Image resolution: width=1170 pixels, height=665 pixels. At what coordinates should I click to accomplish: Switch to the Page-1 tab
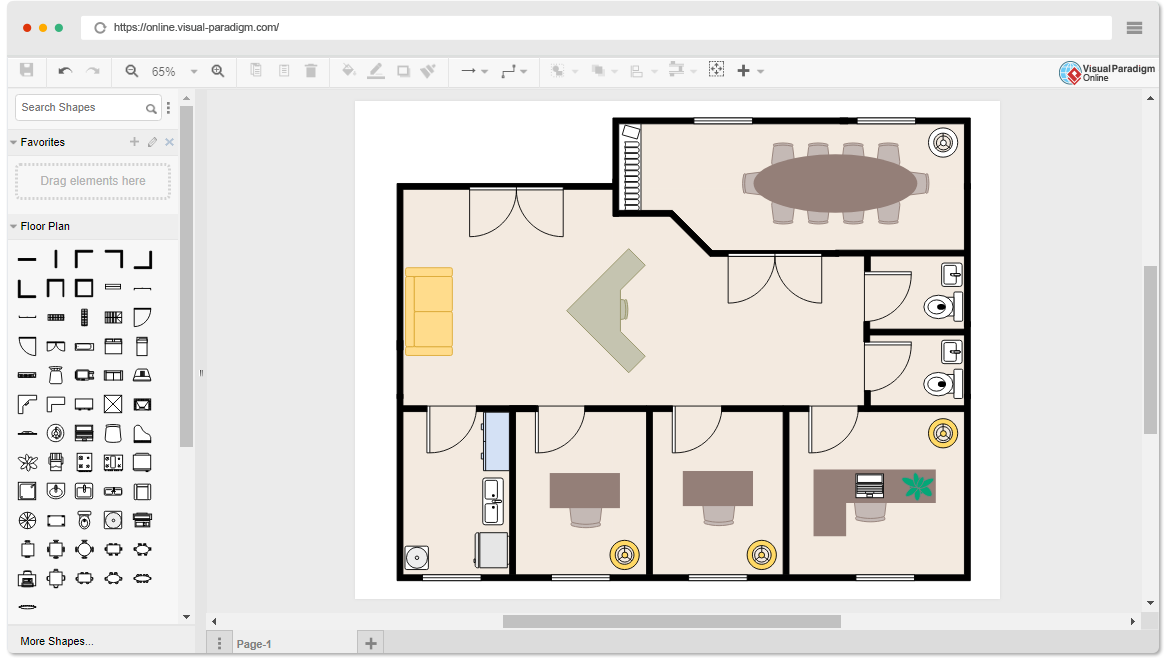point(254,644)
